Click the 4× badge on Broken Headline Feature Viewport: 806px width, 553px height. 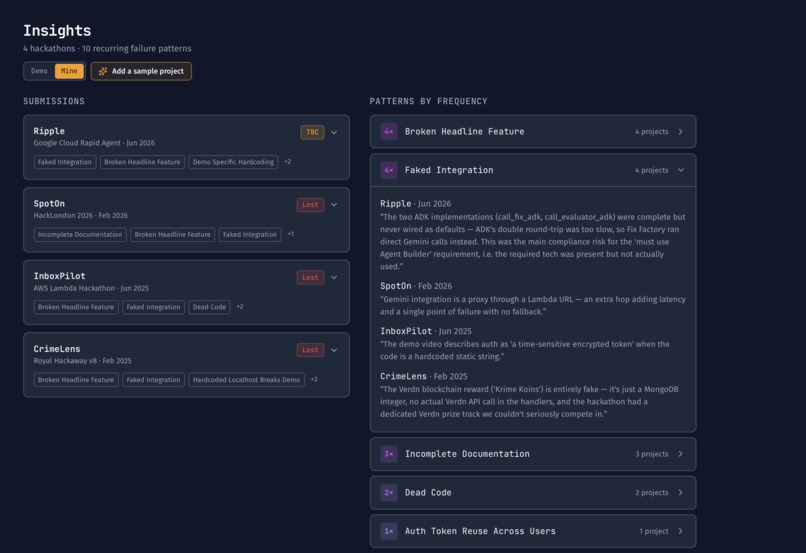(389, 132)
